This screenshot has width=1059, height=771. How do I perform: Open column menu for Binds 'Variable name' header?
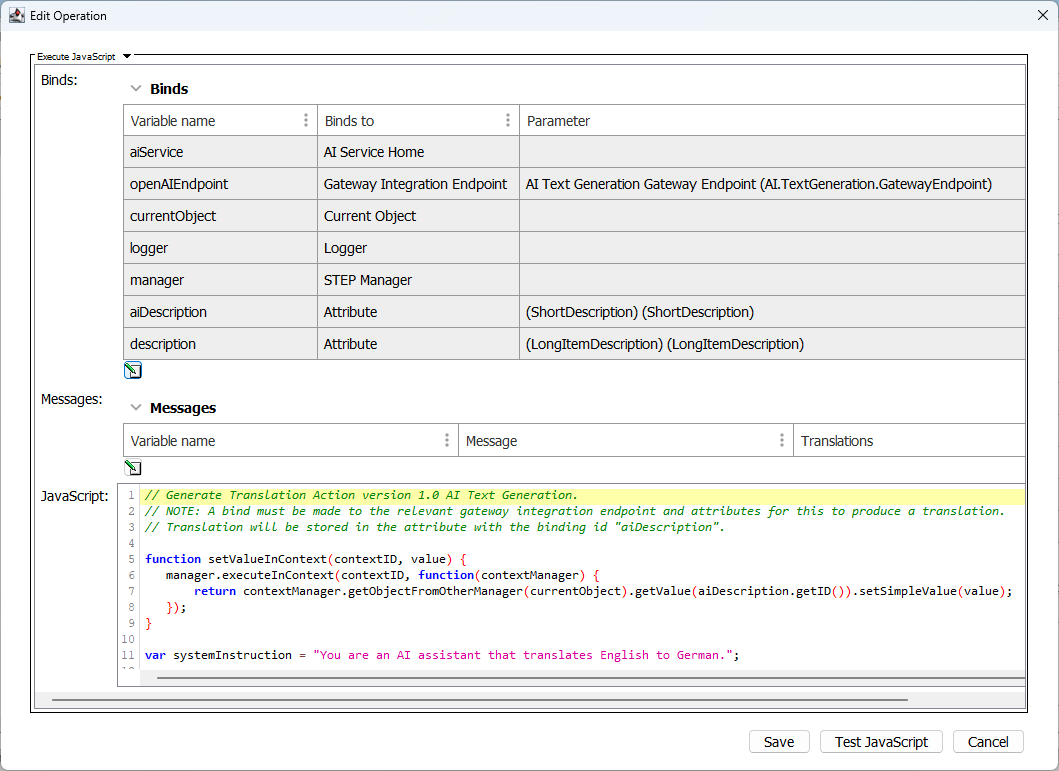click(306, 121)
